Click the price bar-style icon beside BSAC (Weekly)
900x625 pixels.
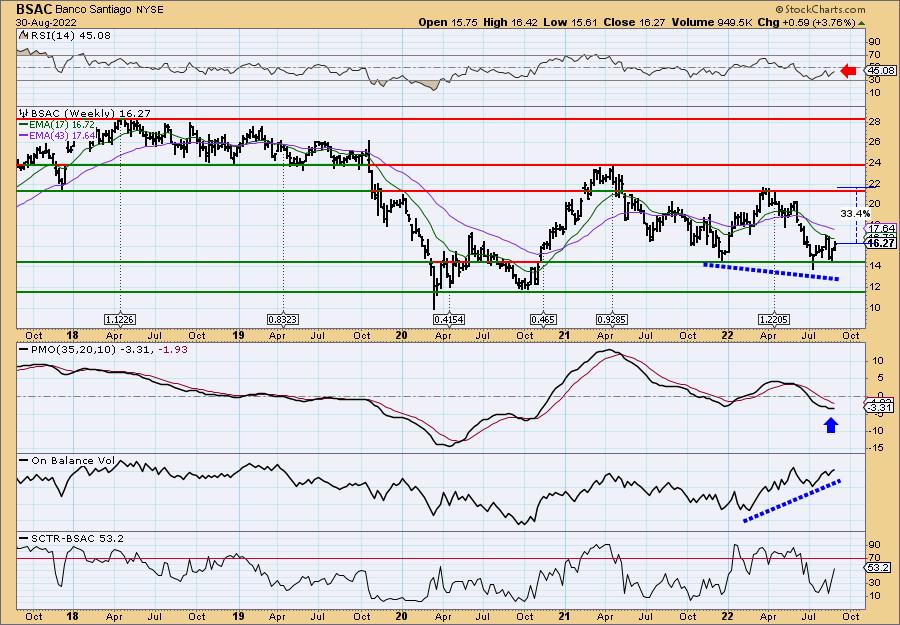[x=24, y=113]
